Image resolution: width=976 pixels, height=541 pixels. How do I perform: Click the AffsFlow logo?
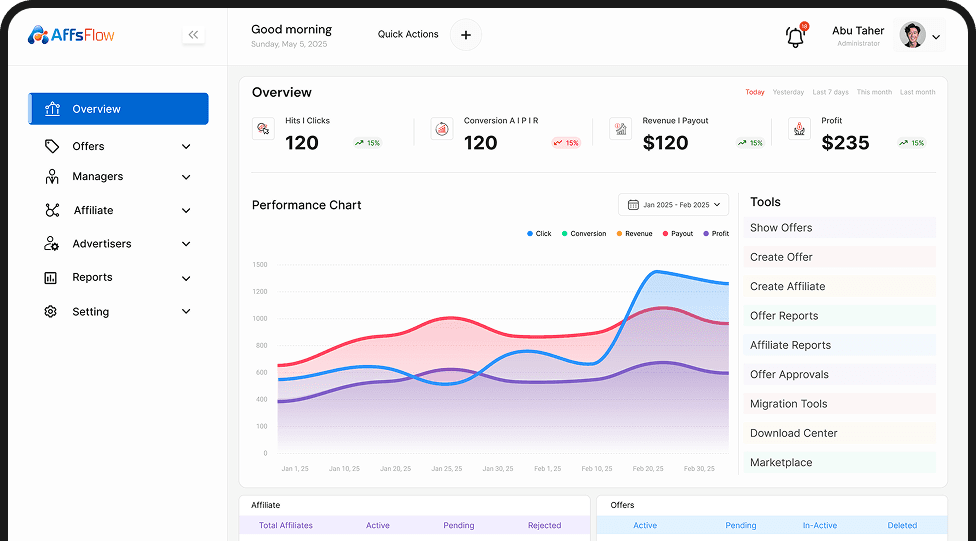[71, 35]
